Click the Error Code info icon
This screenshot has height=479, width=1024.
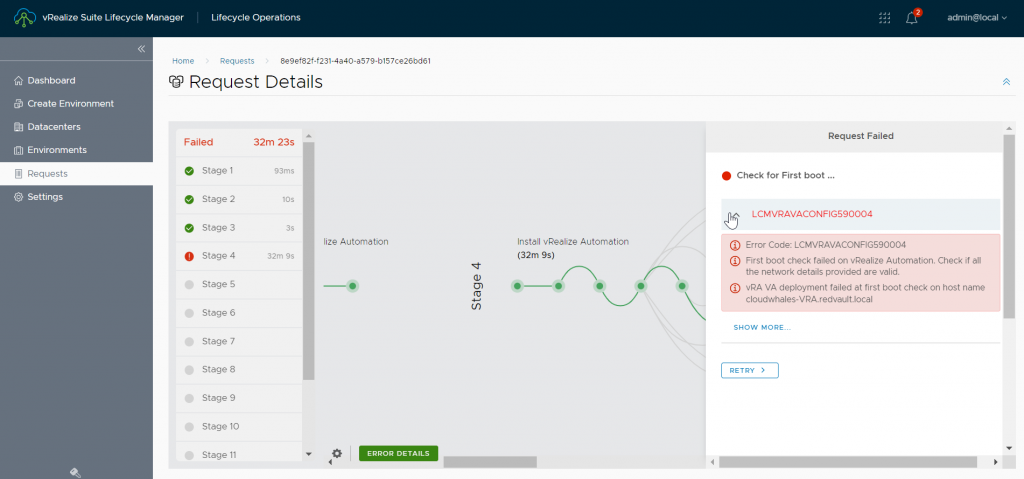pyautogui.click(x=734, y=245)
